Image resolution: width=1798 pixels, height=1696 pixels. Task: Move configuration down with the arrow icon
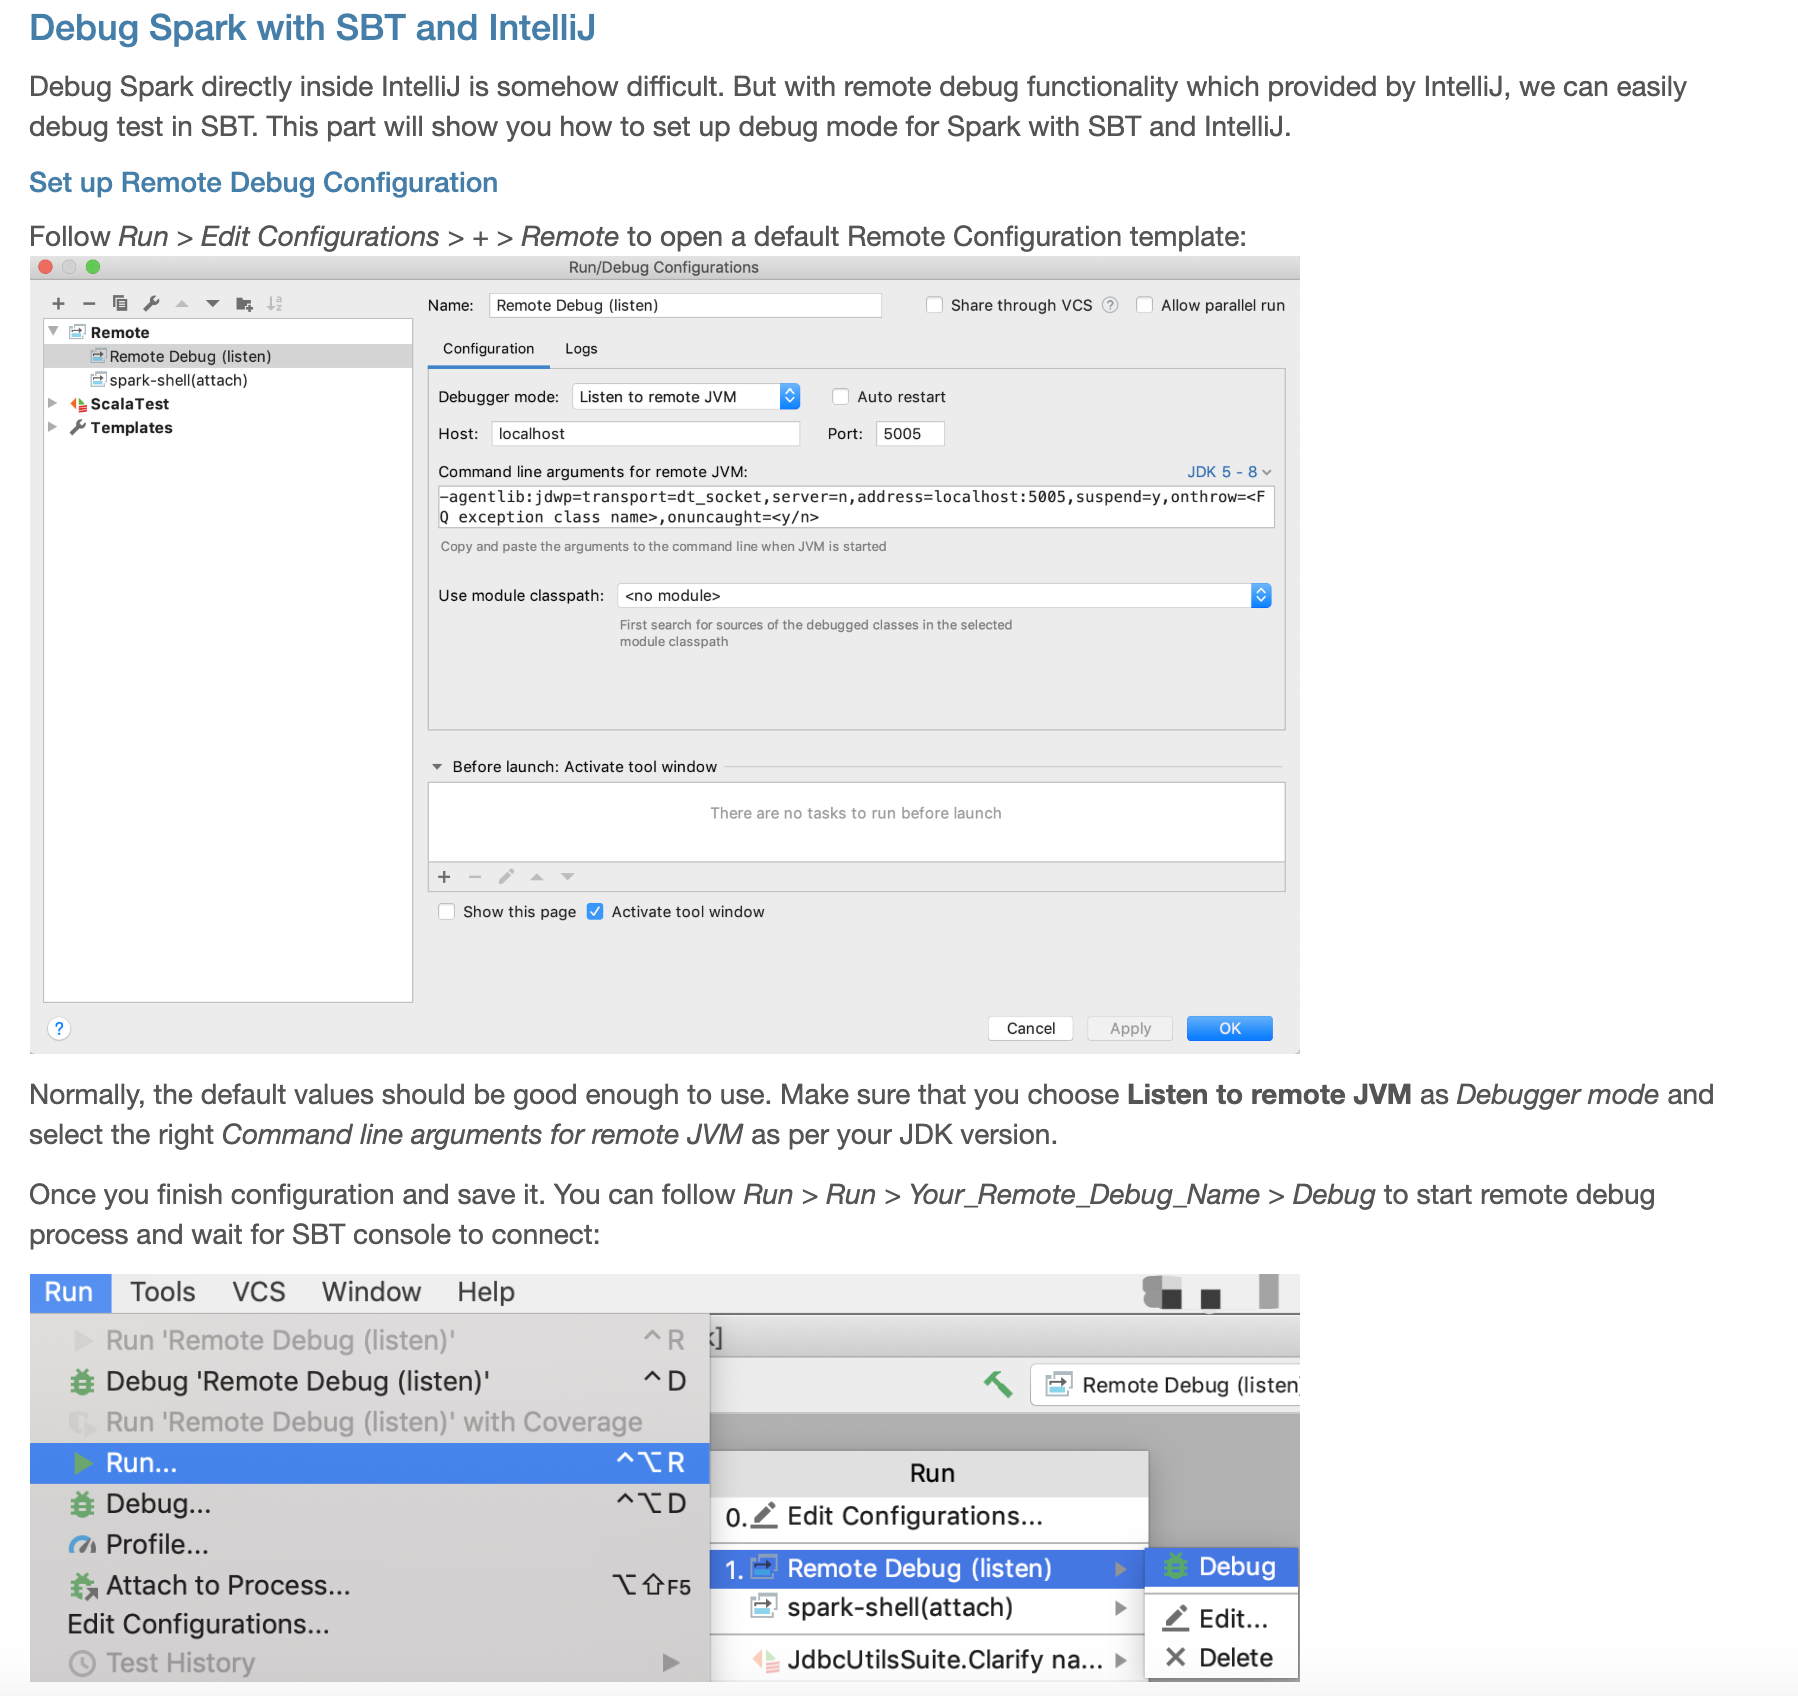coord(213,303)
